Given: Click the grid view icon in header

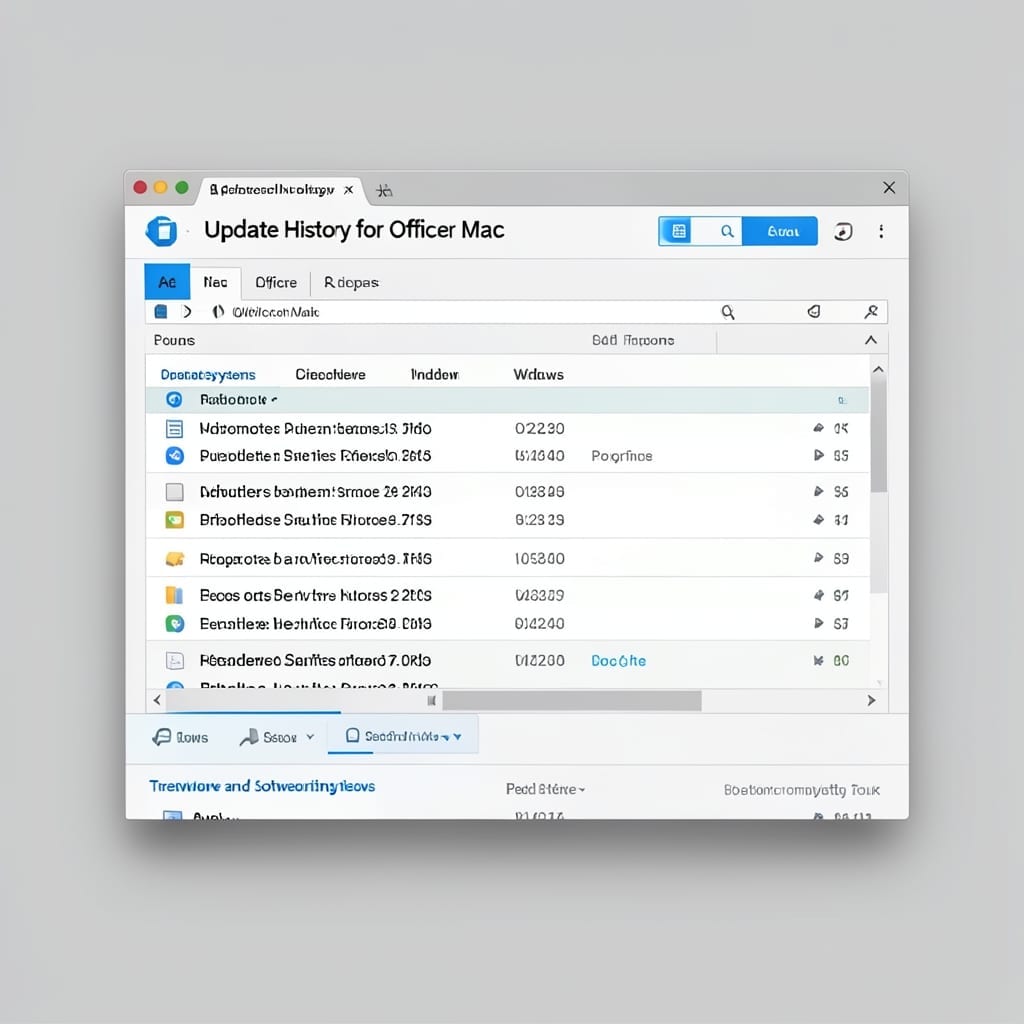Looking at the screenshot, I should pos(679,231).
